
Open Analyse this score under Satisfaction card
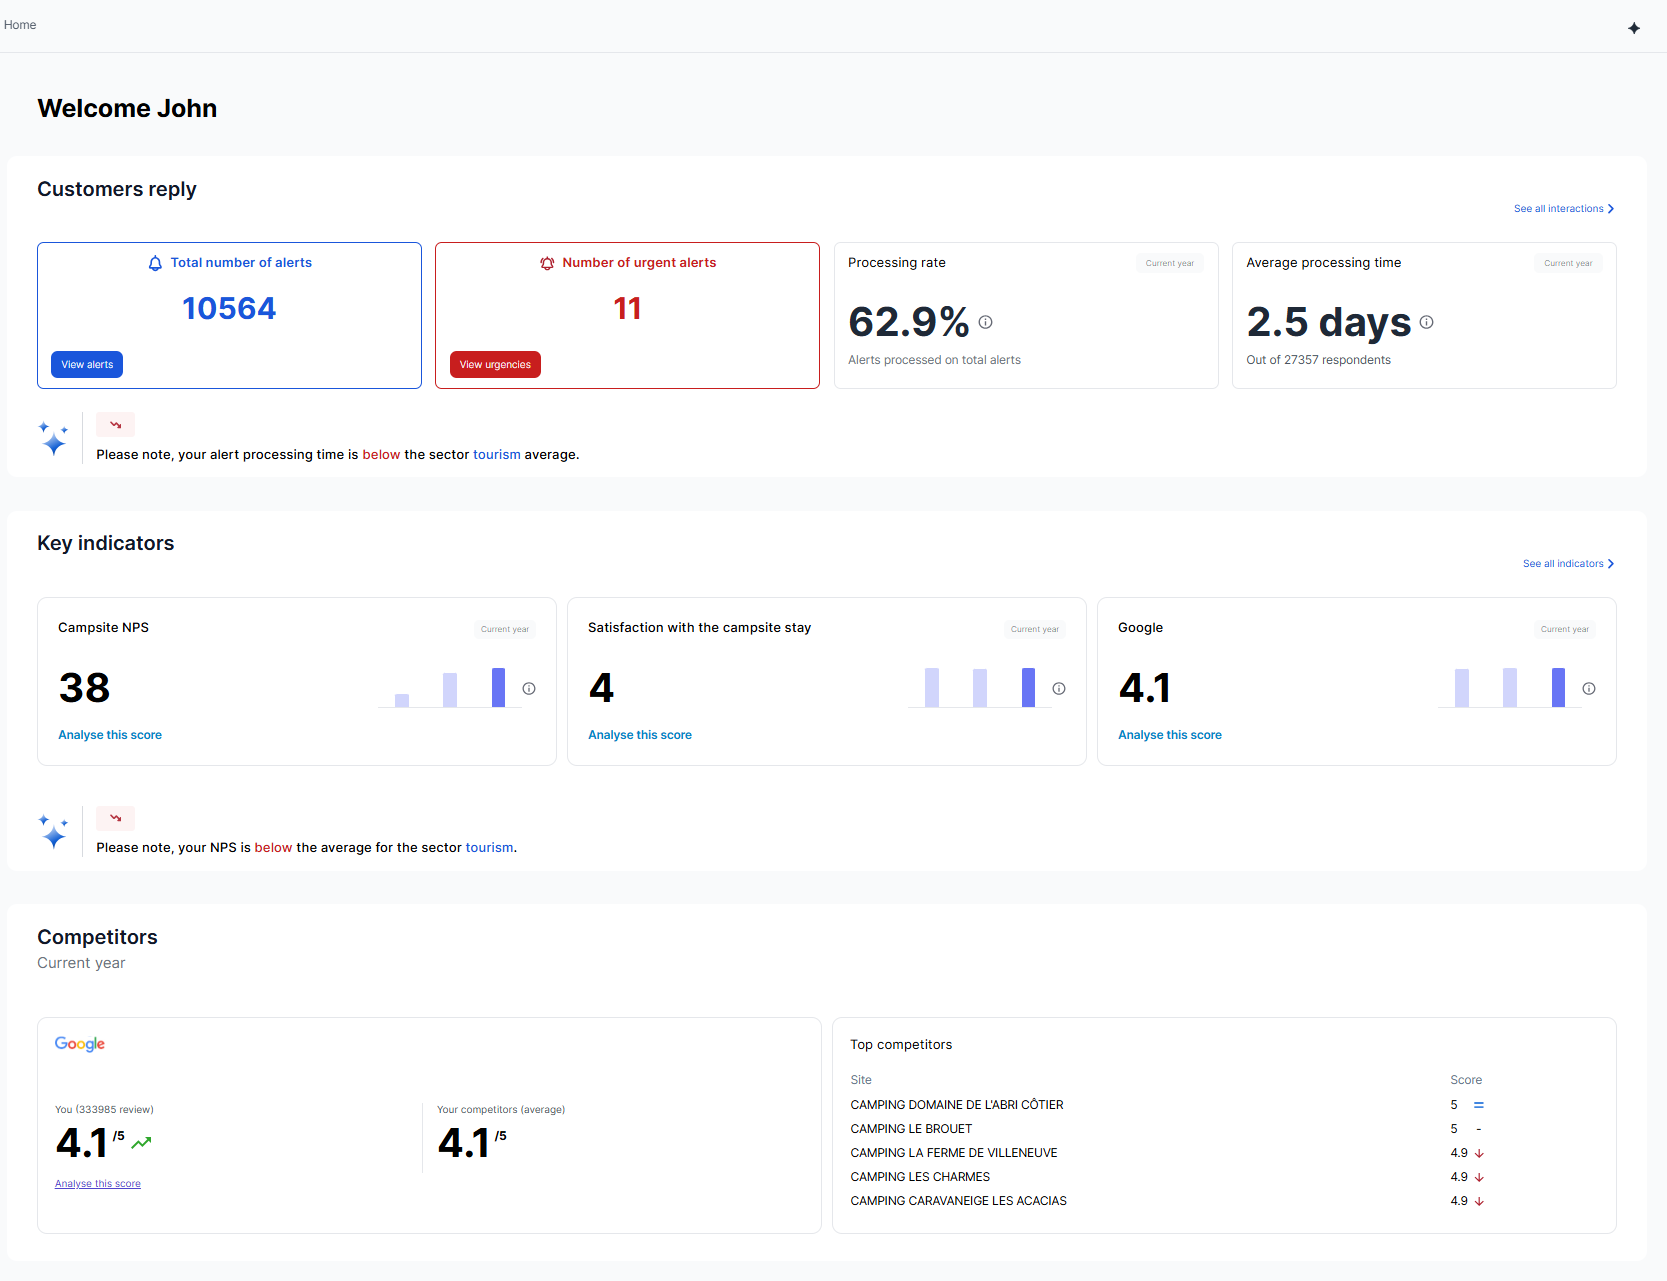click(640, 735)
